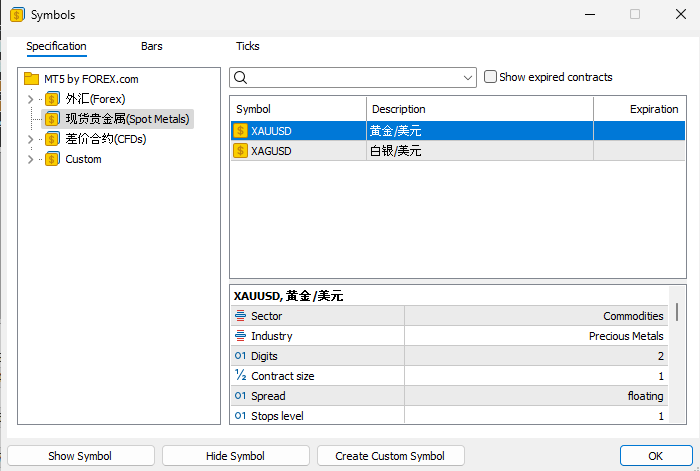Image resolution: width=700 pixels, height=471 pixels.
Task: Open the symbol search dropdown arrow
Action: pyautogui.click(x=469, y=77)
